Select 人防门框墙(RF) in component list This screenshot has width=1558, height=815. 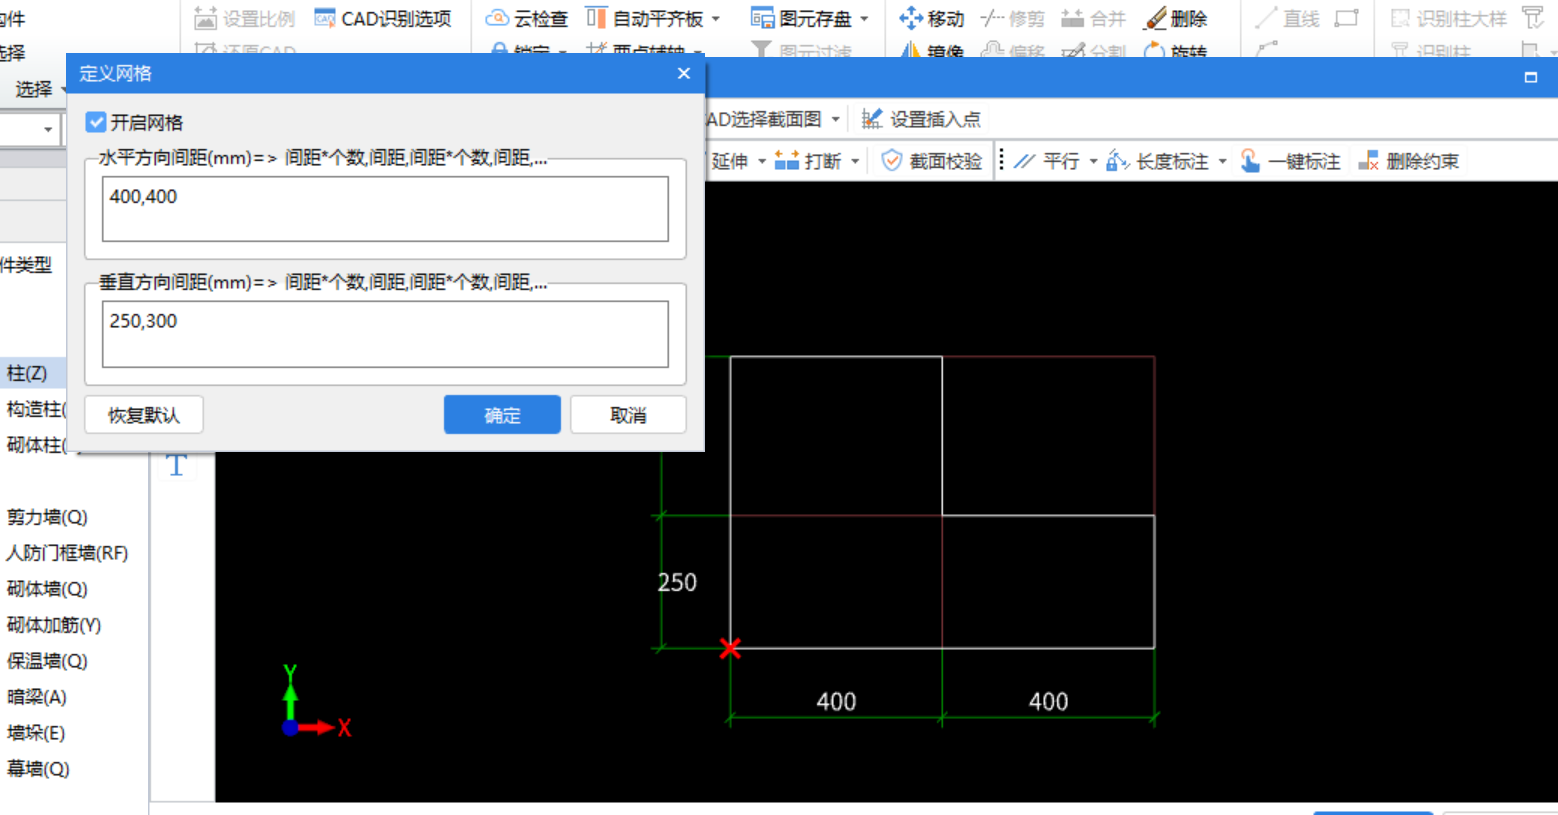tap(67, 553)
